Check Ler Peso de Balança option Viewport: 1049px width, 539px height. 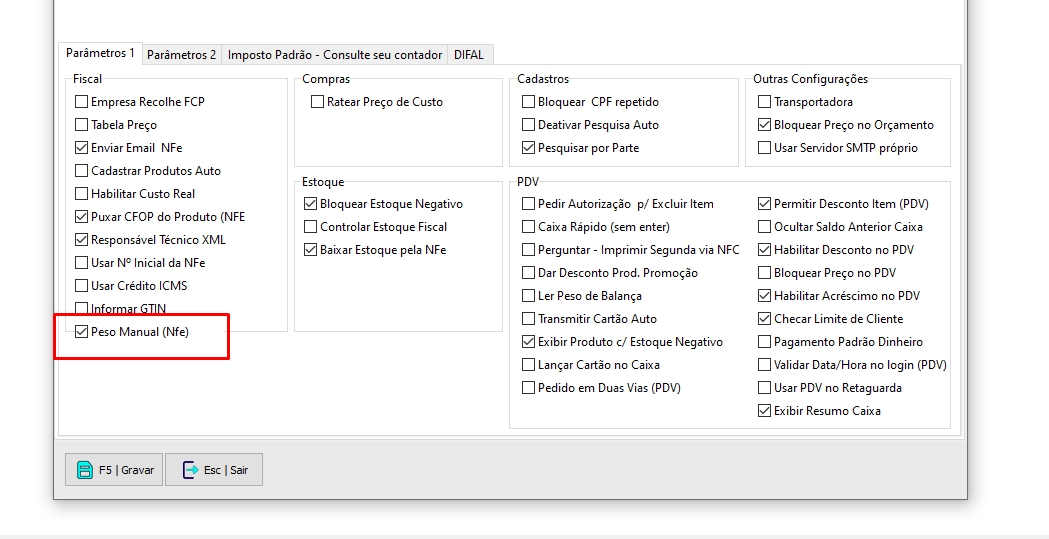[529, 296]
